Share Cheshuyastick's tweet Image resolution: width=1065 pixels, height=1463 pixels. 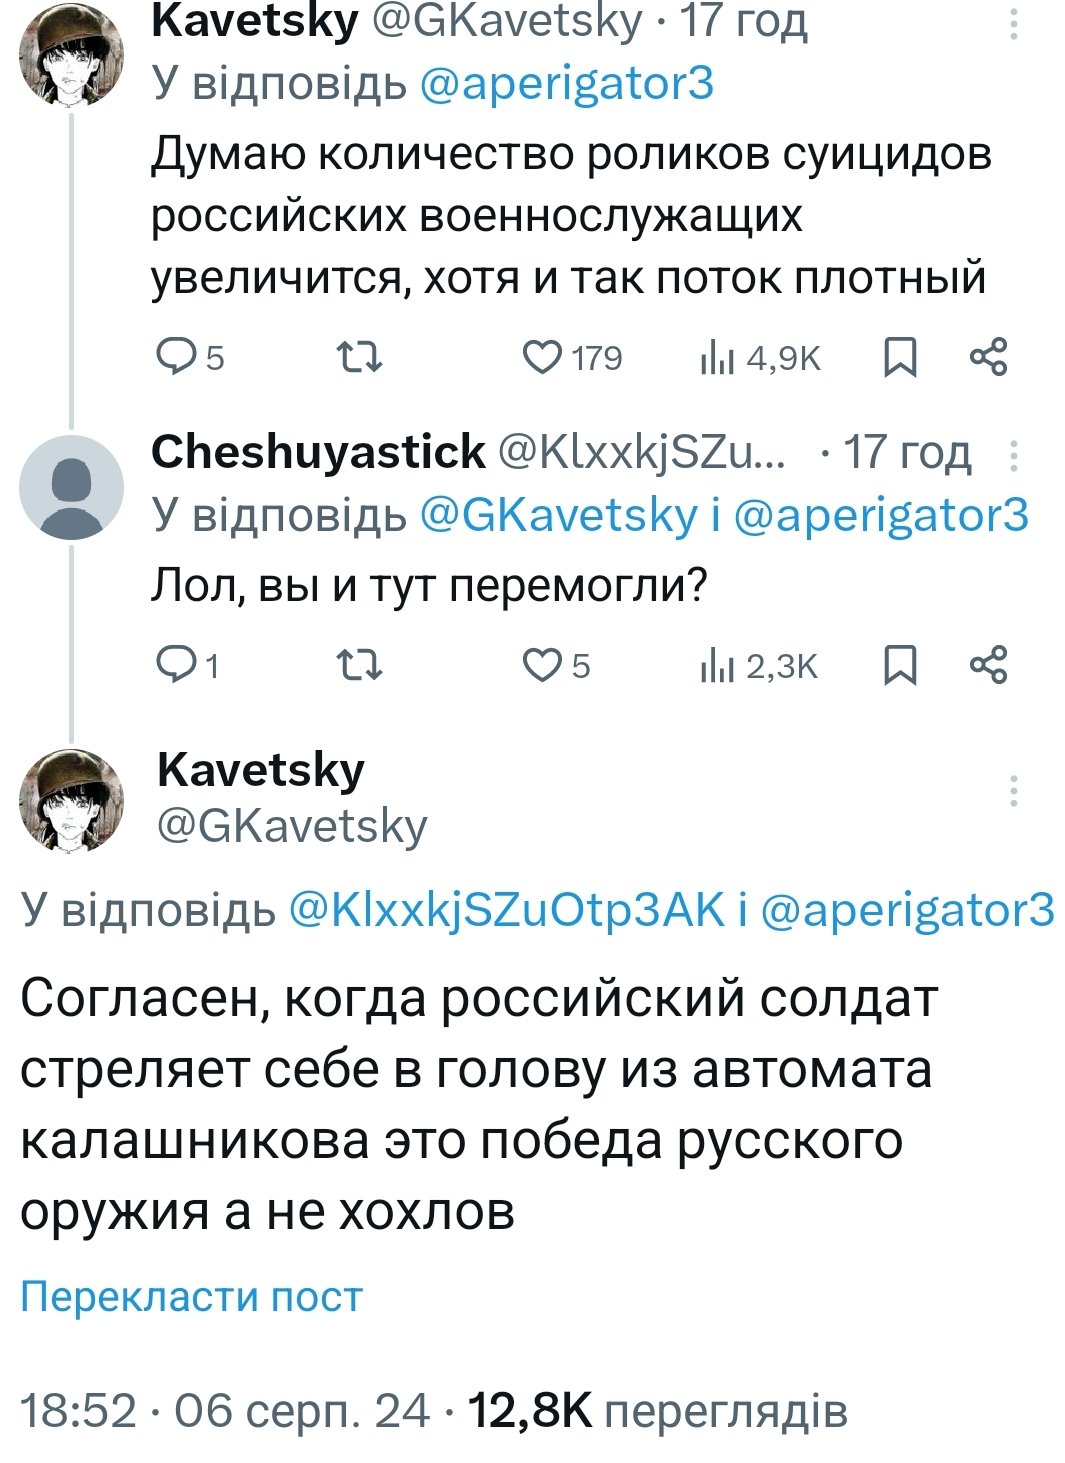point(989,665)
